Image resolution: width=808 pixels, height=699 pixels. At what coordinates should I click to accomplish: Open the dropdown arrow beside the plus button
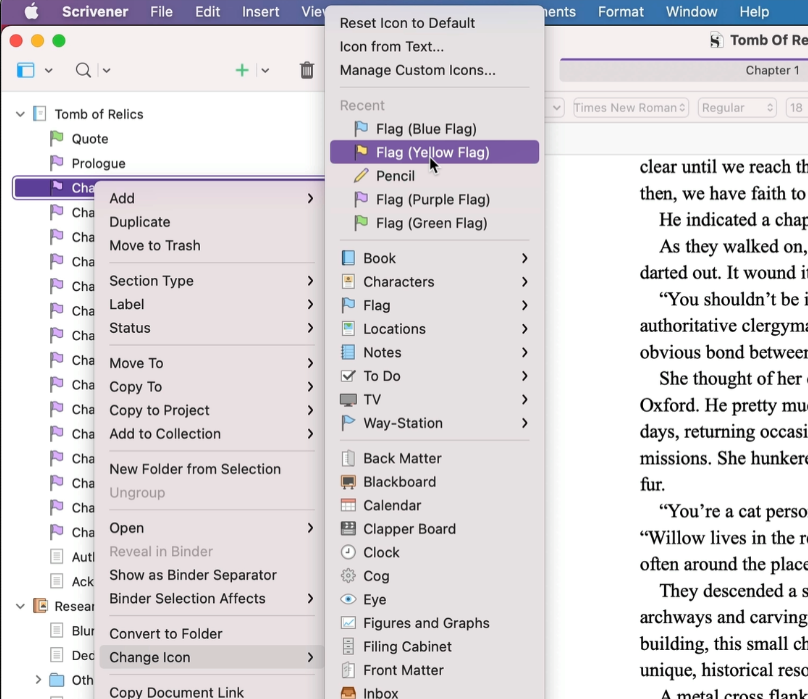click(x=265, y=70)
